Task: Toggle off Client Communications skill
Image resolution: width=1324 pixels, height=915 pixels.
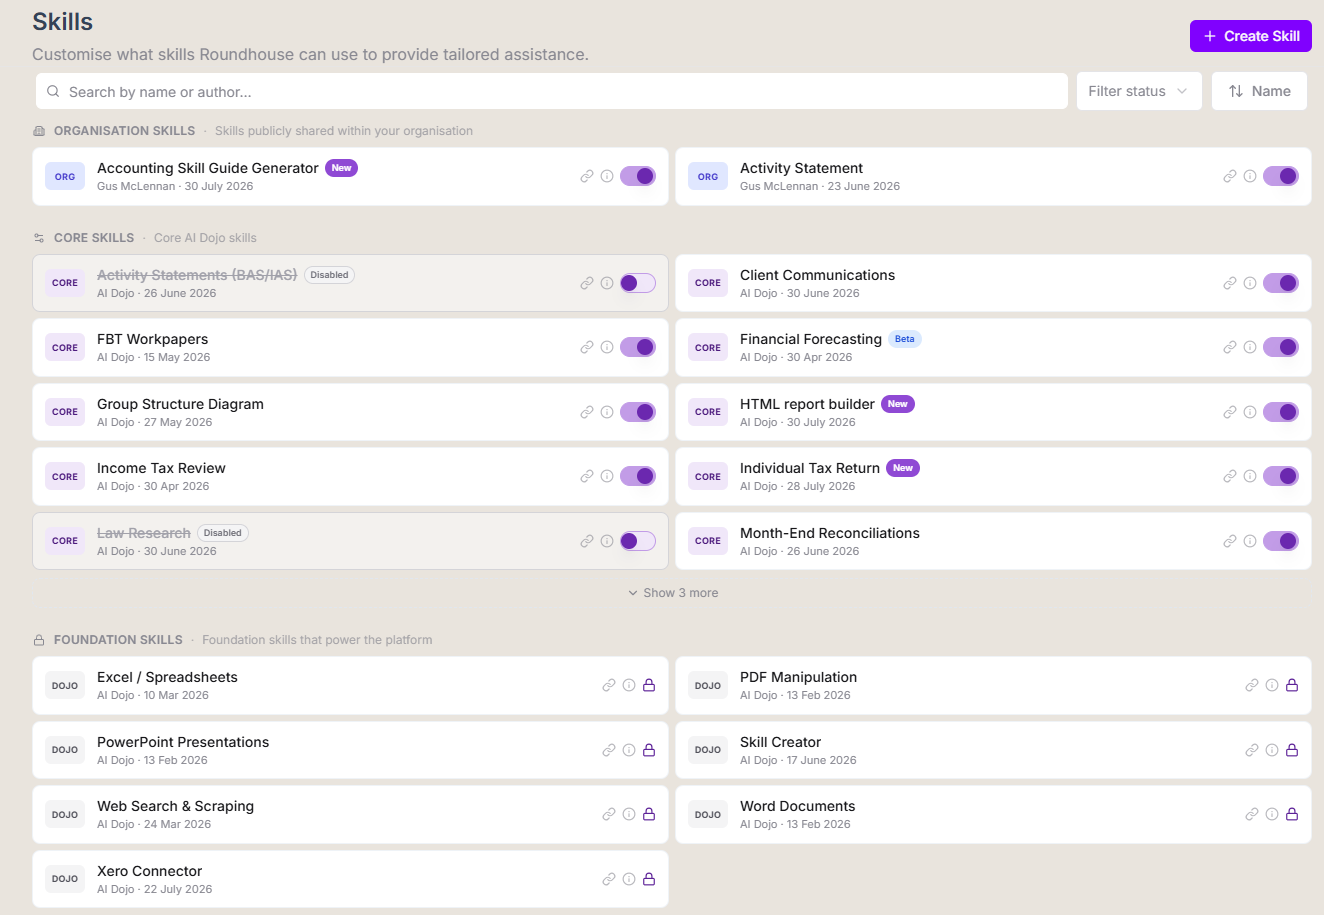Action: (1281, 283)
